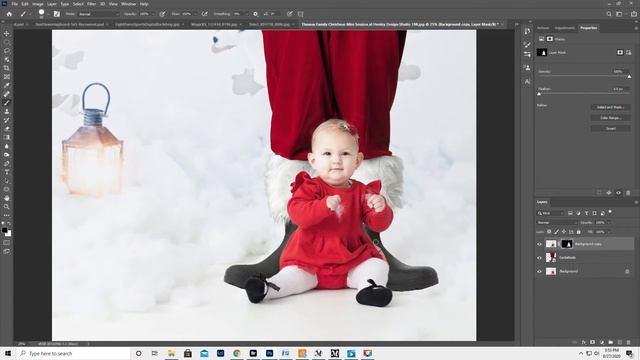
Task: Open the Window menu
Action: pyautogui.click(x=128, y=4)
